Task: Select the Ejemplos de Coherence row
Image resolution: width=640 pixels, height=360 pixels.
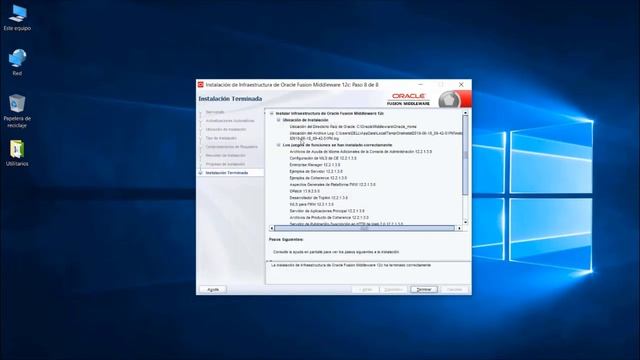Action: 318,178
